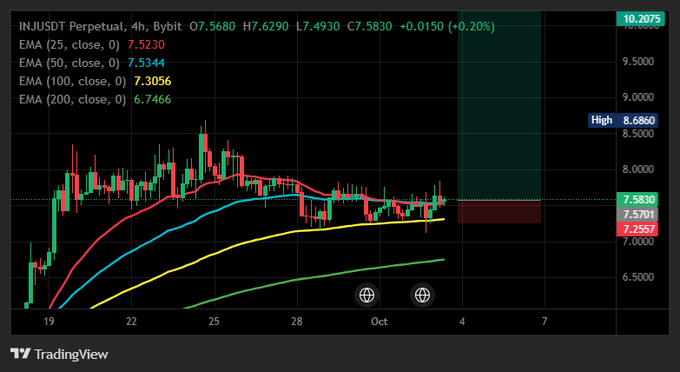The height and width of the screenshot is (372, 680).
Task: Click the gray 7.5701 price label
Action: point(638,214)
